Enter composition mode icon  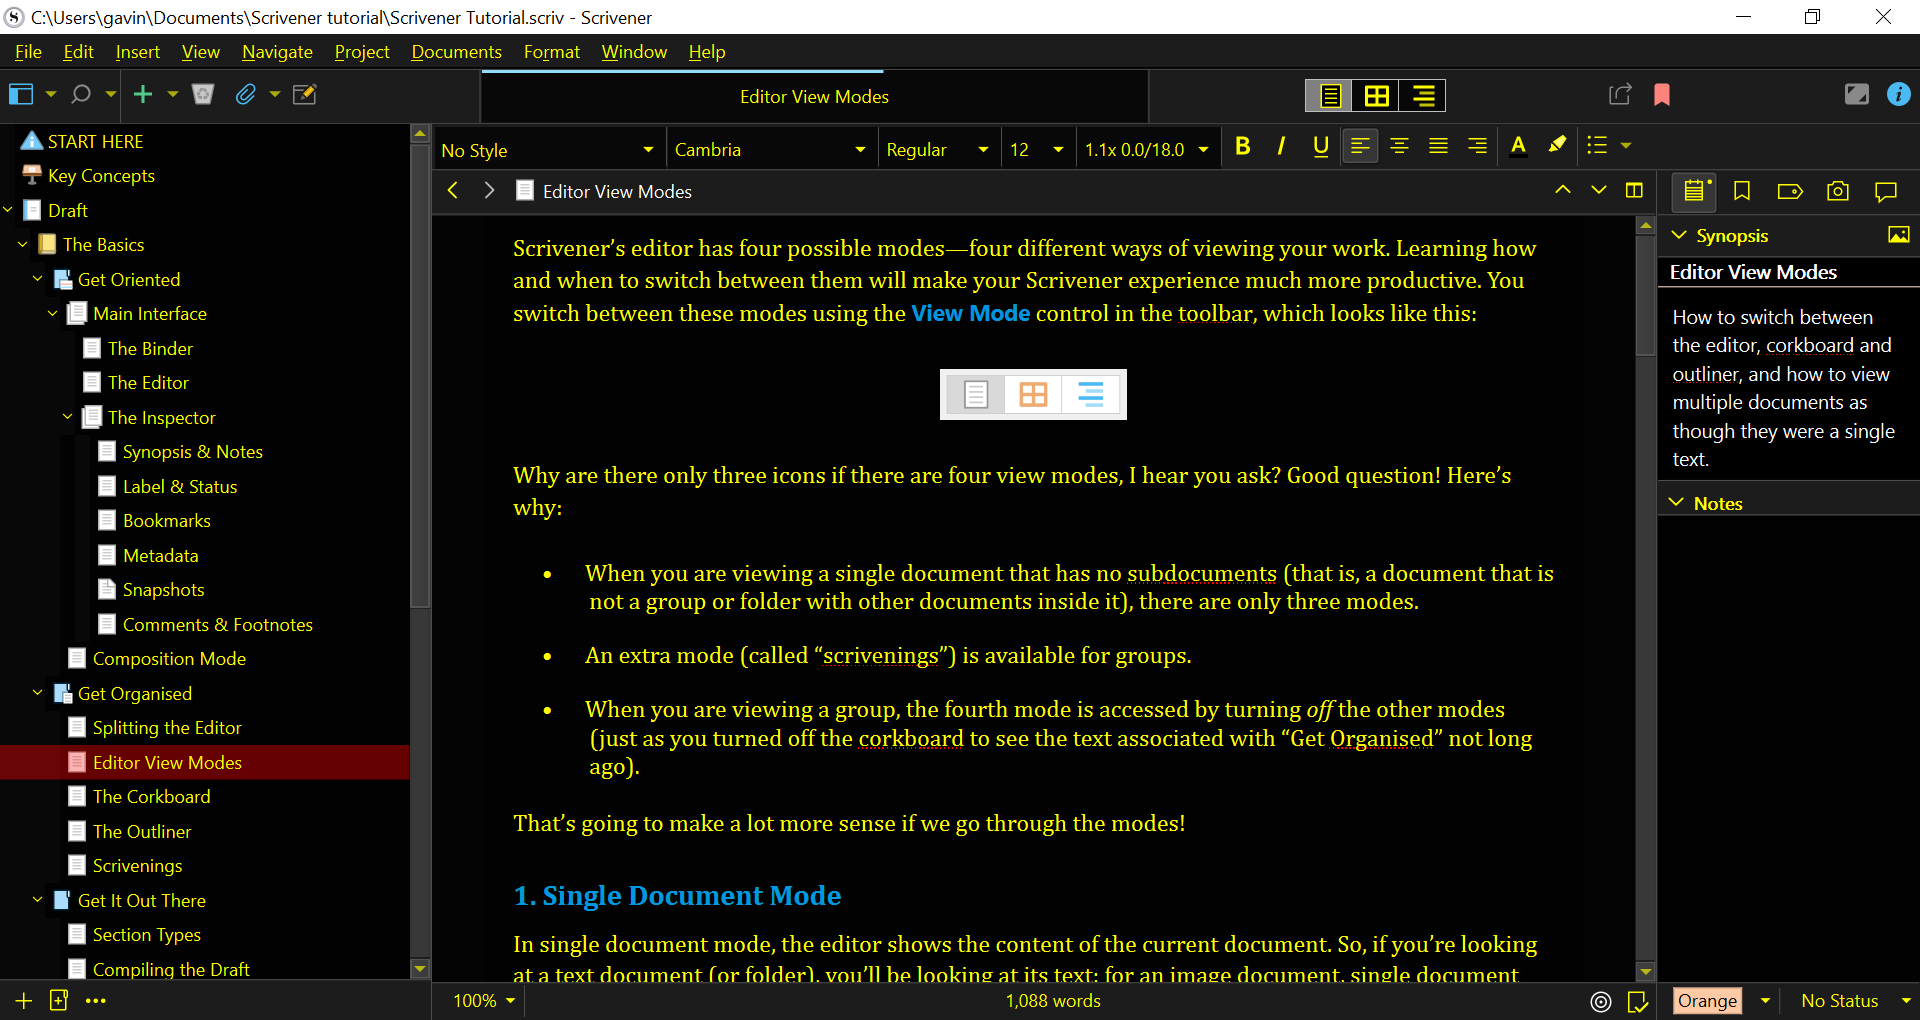coord(1856,94)
